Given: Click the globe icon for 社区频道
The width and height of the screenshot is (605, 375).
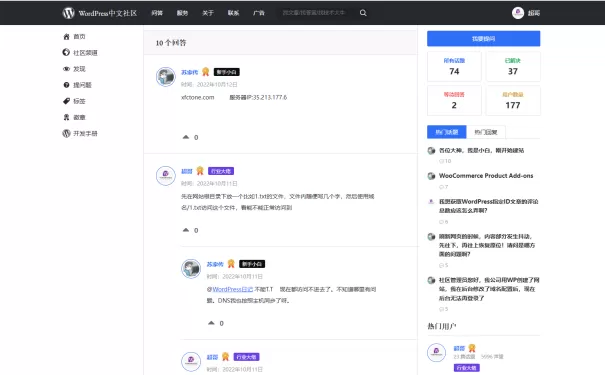Looking at the screenshot, I should tap(66, 52).
